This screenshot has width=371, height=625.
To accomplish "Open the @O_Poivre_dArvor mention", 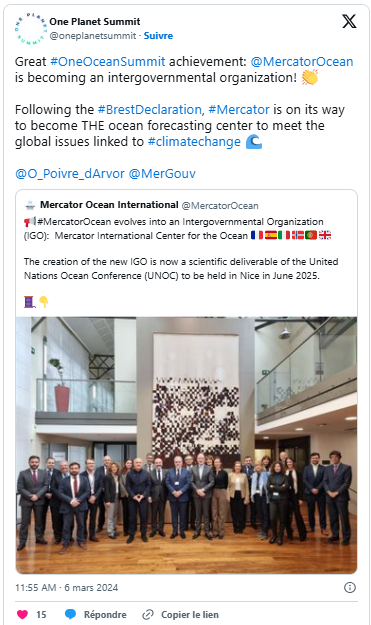I will point(70,173).
